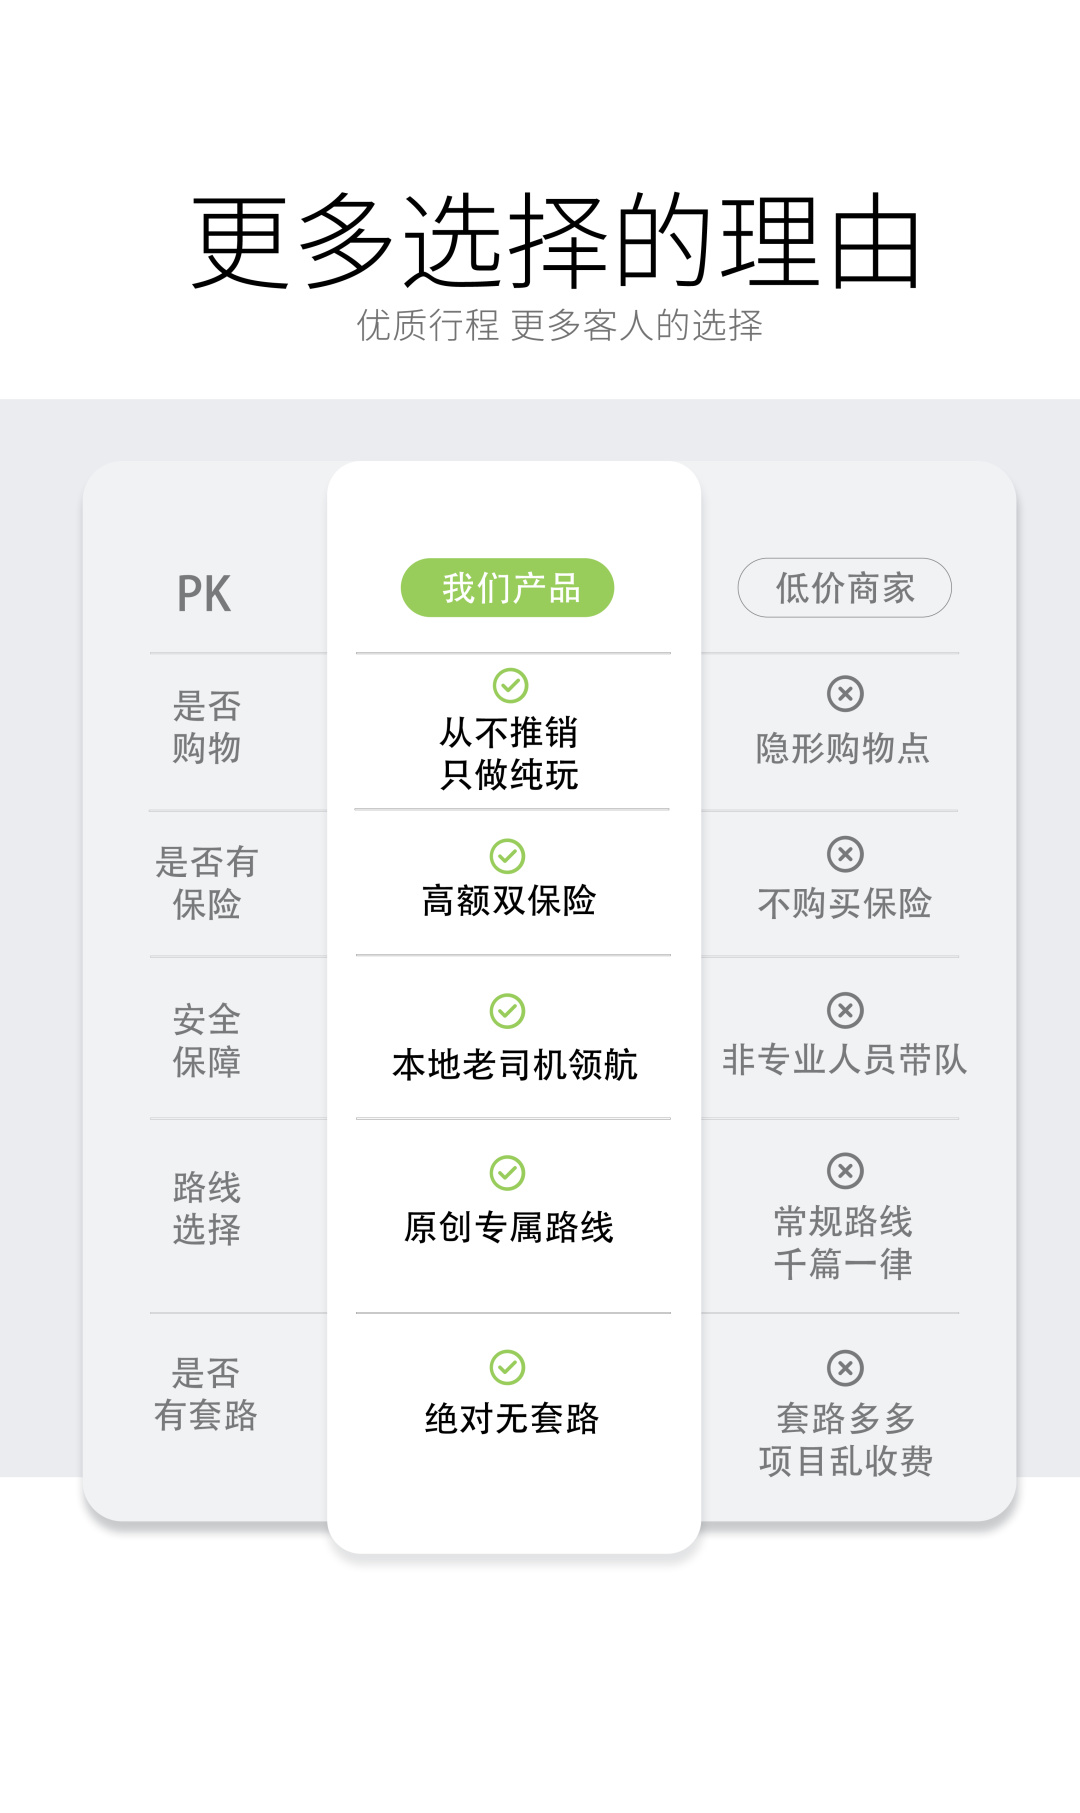The height and width of the screenshot is (1813, 1080).
Task: Click the 路线选择 row label
Action: point(207,1208)
